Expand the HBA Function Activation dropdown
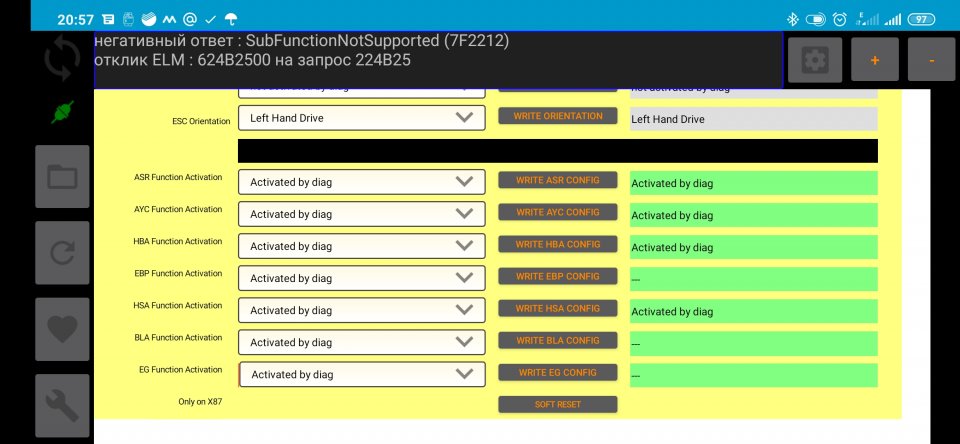Image resolution: width=960 pixels, height=444 pixels. tap(361, 246)
